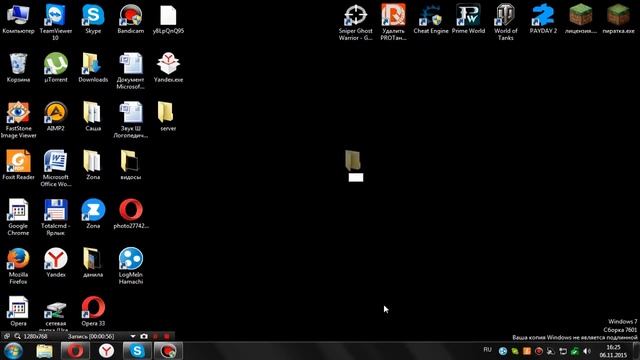Image resolution: width=640 pixels, height=360 pixels.
Task: Open the Корзина recycle bin
Action: (18, 68)
